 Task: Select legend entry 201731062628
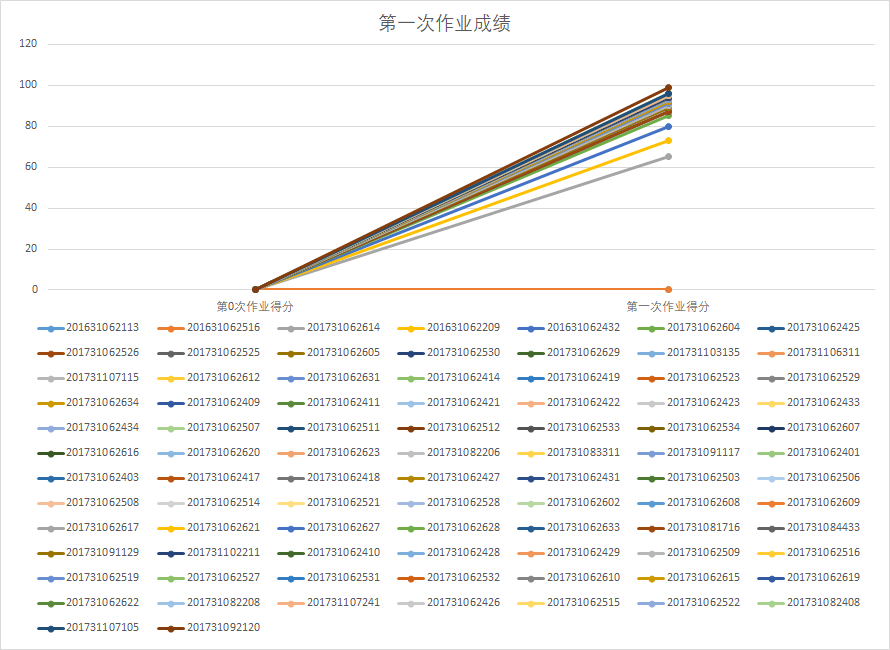click(449, 527)
